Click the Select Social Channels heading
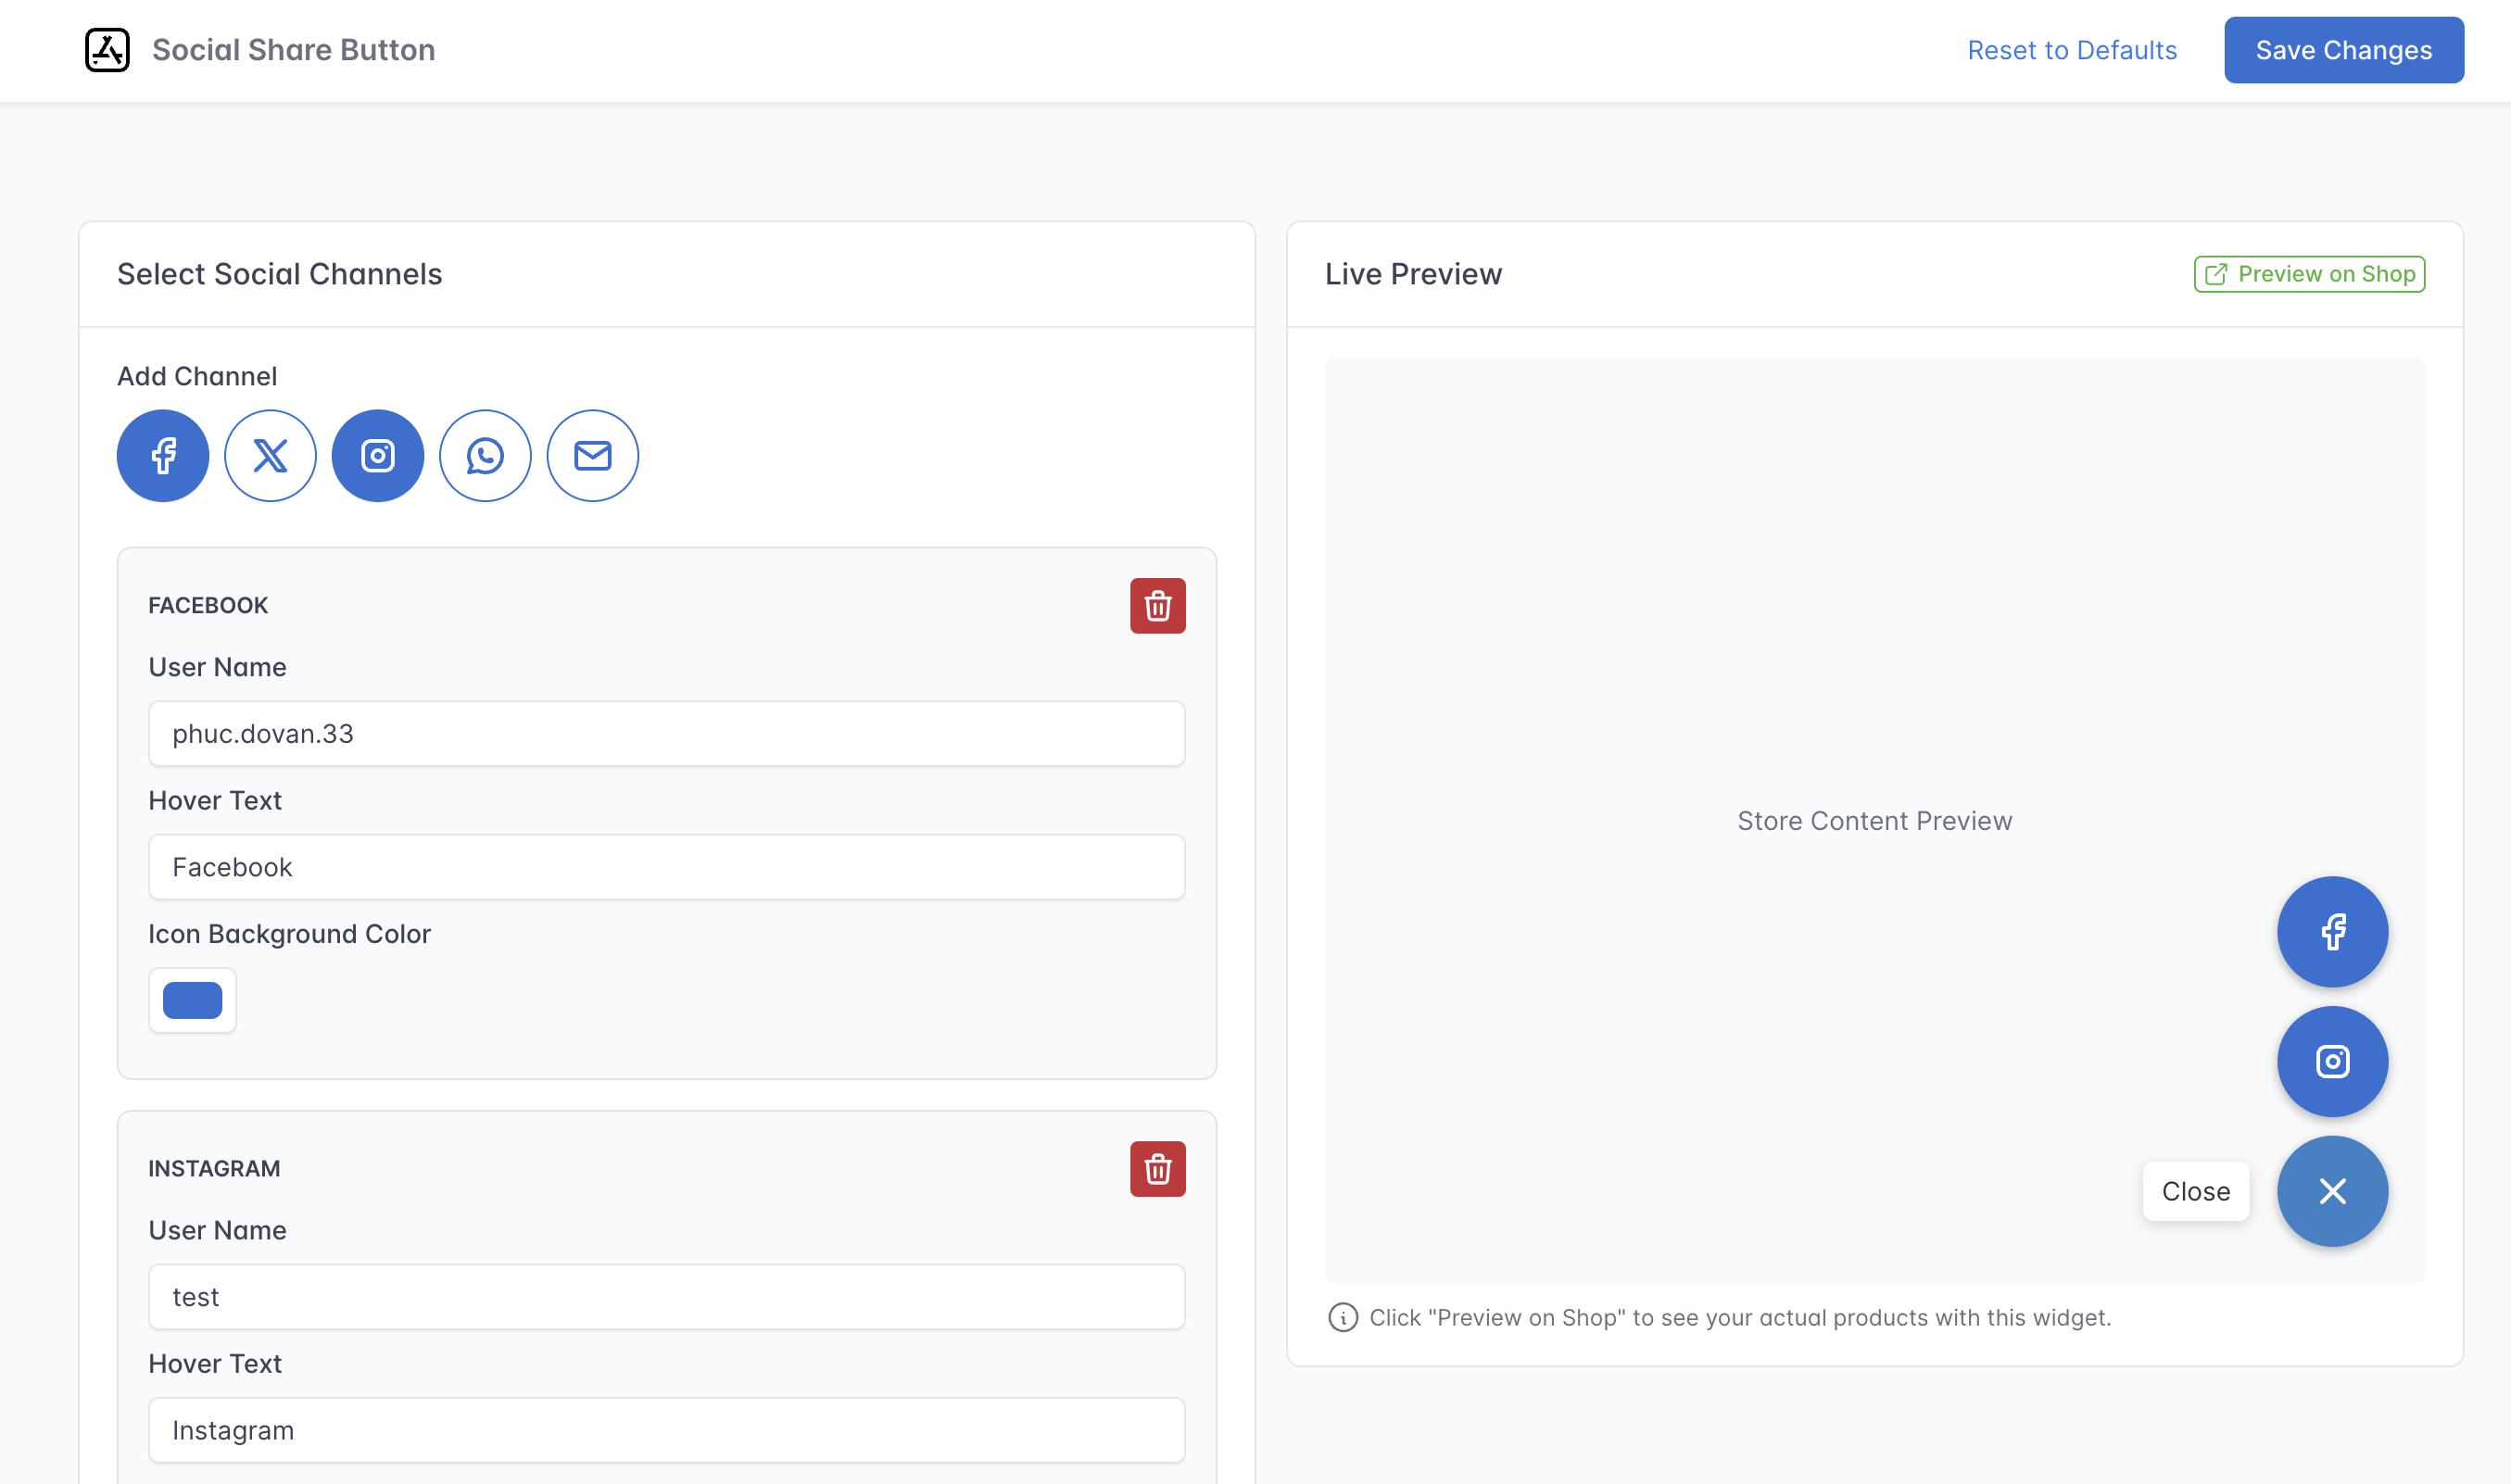 280,274
